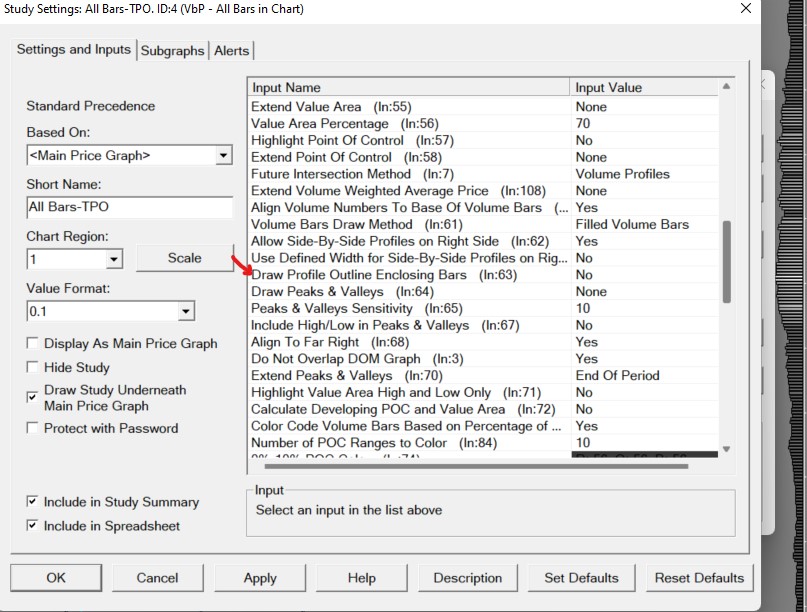
Task: Select Align To Far Right (In:68) row
Action: click(x=484, y=342)
